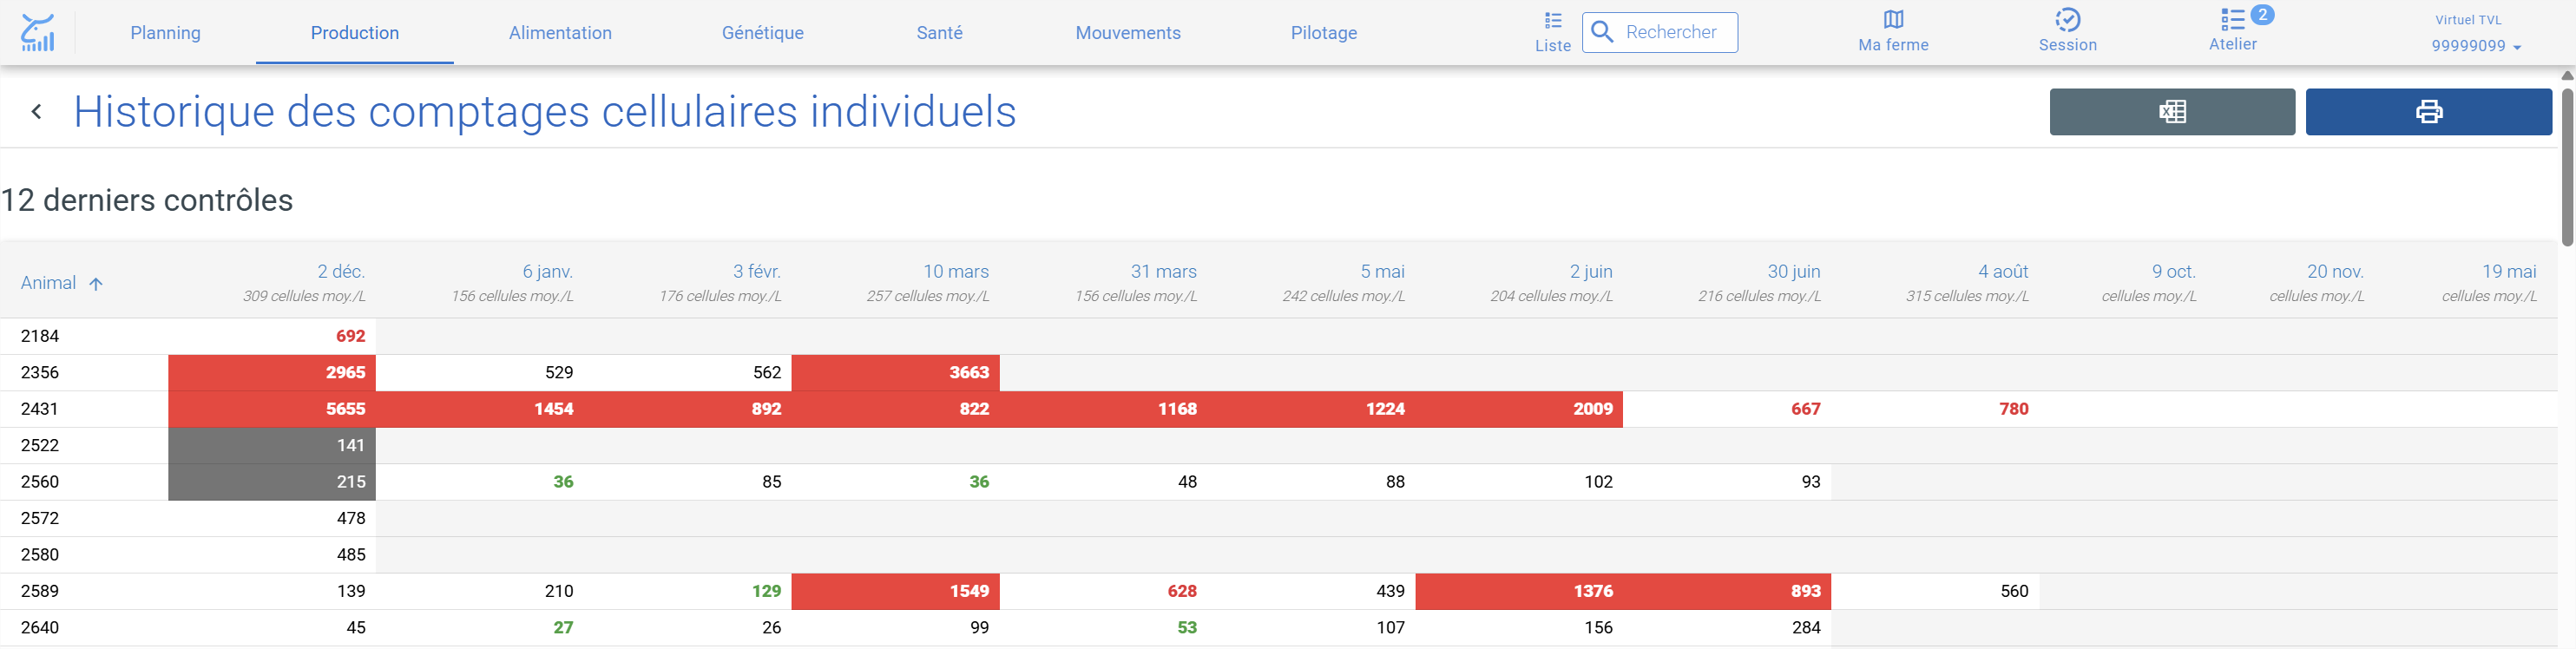This screenshot has height=649, width=2576.
Task: Click the green 129 cell
Action: coord(687,591)
